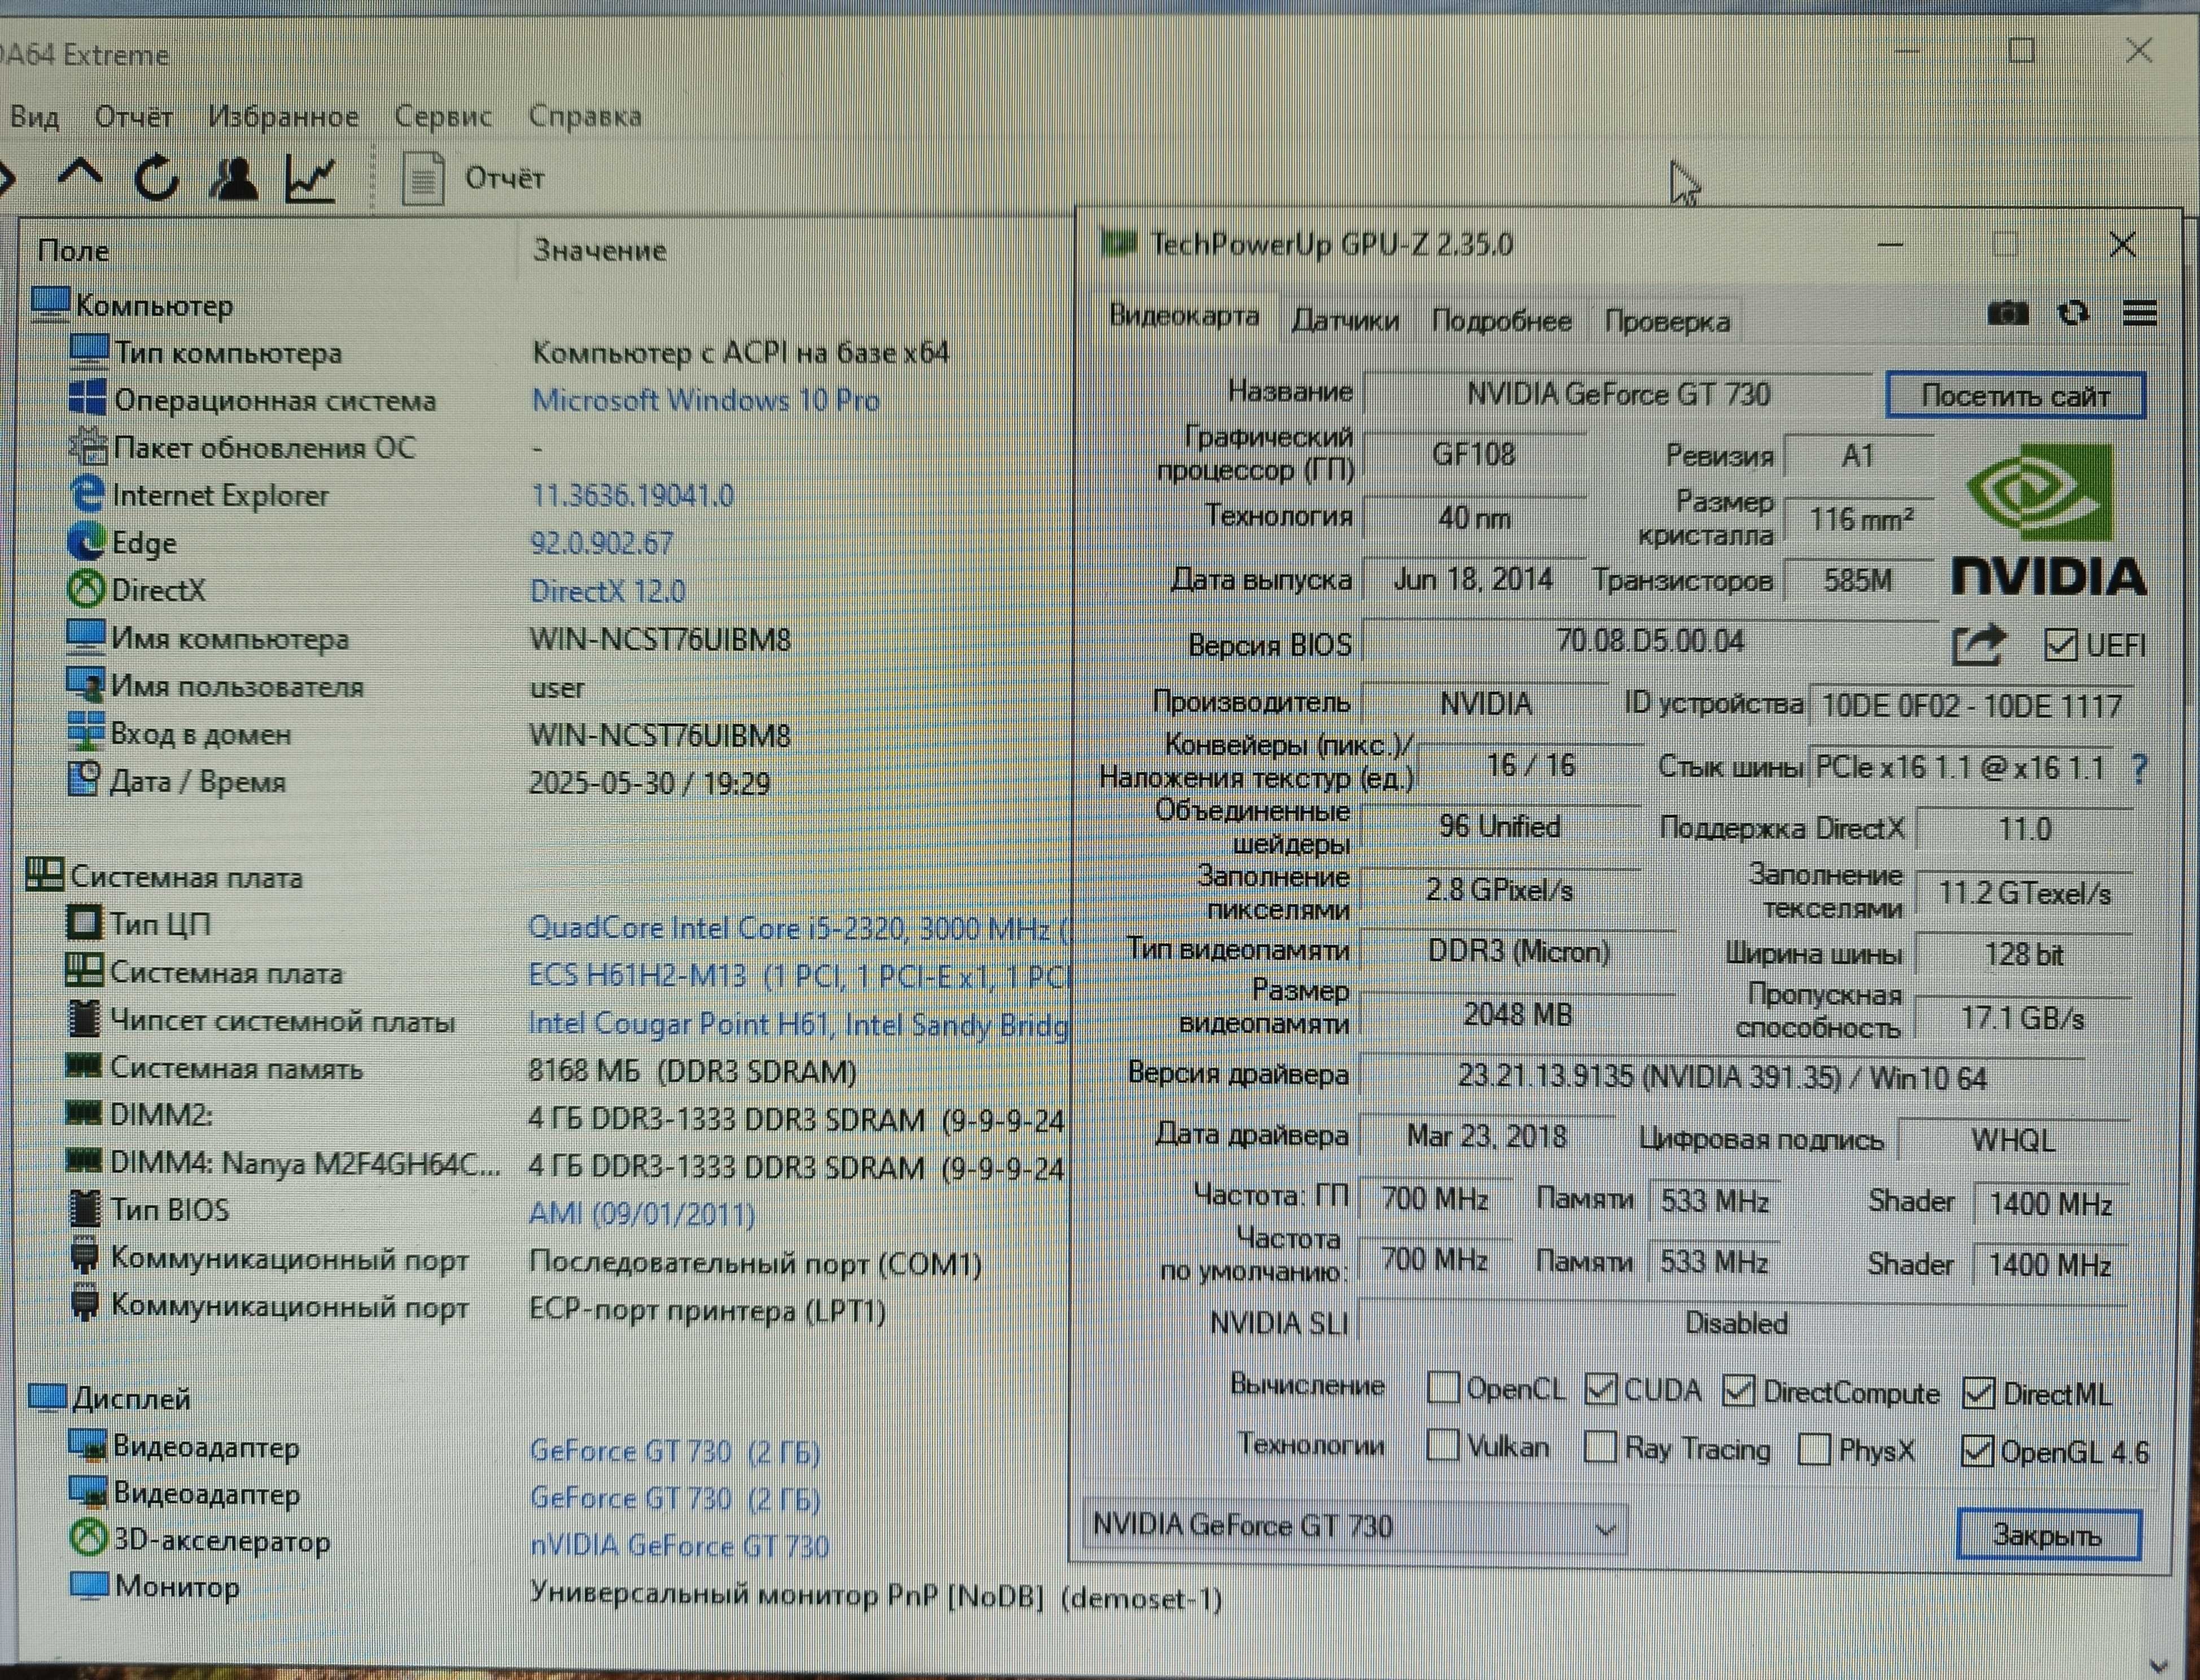Image resolution: width=2200 pixels, height=1680 pixels.
Task: Toggle the DirectCompute checkbox
Action: tap(1739, 1391)
